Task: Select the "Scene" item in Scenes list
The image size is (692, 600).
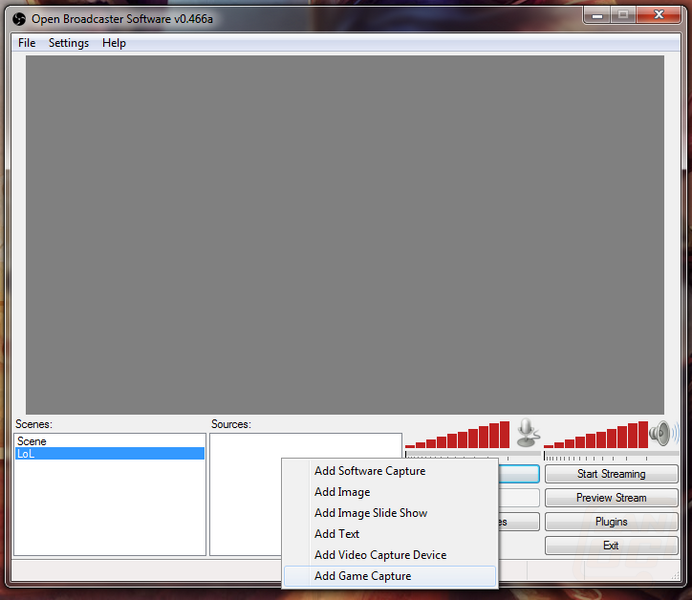Action: coord(32,441)
